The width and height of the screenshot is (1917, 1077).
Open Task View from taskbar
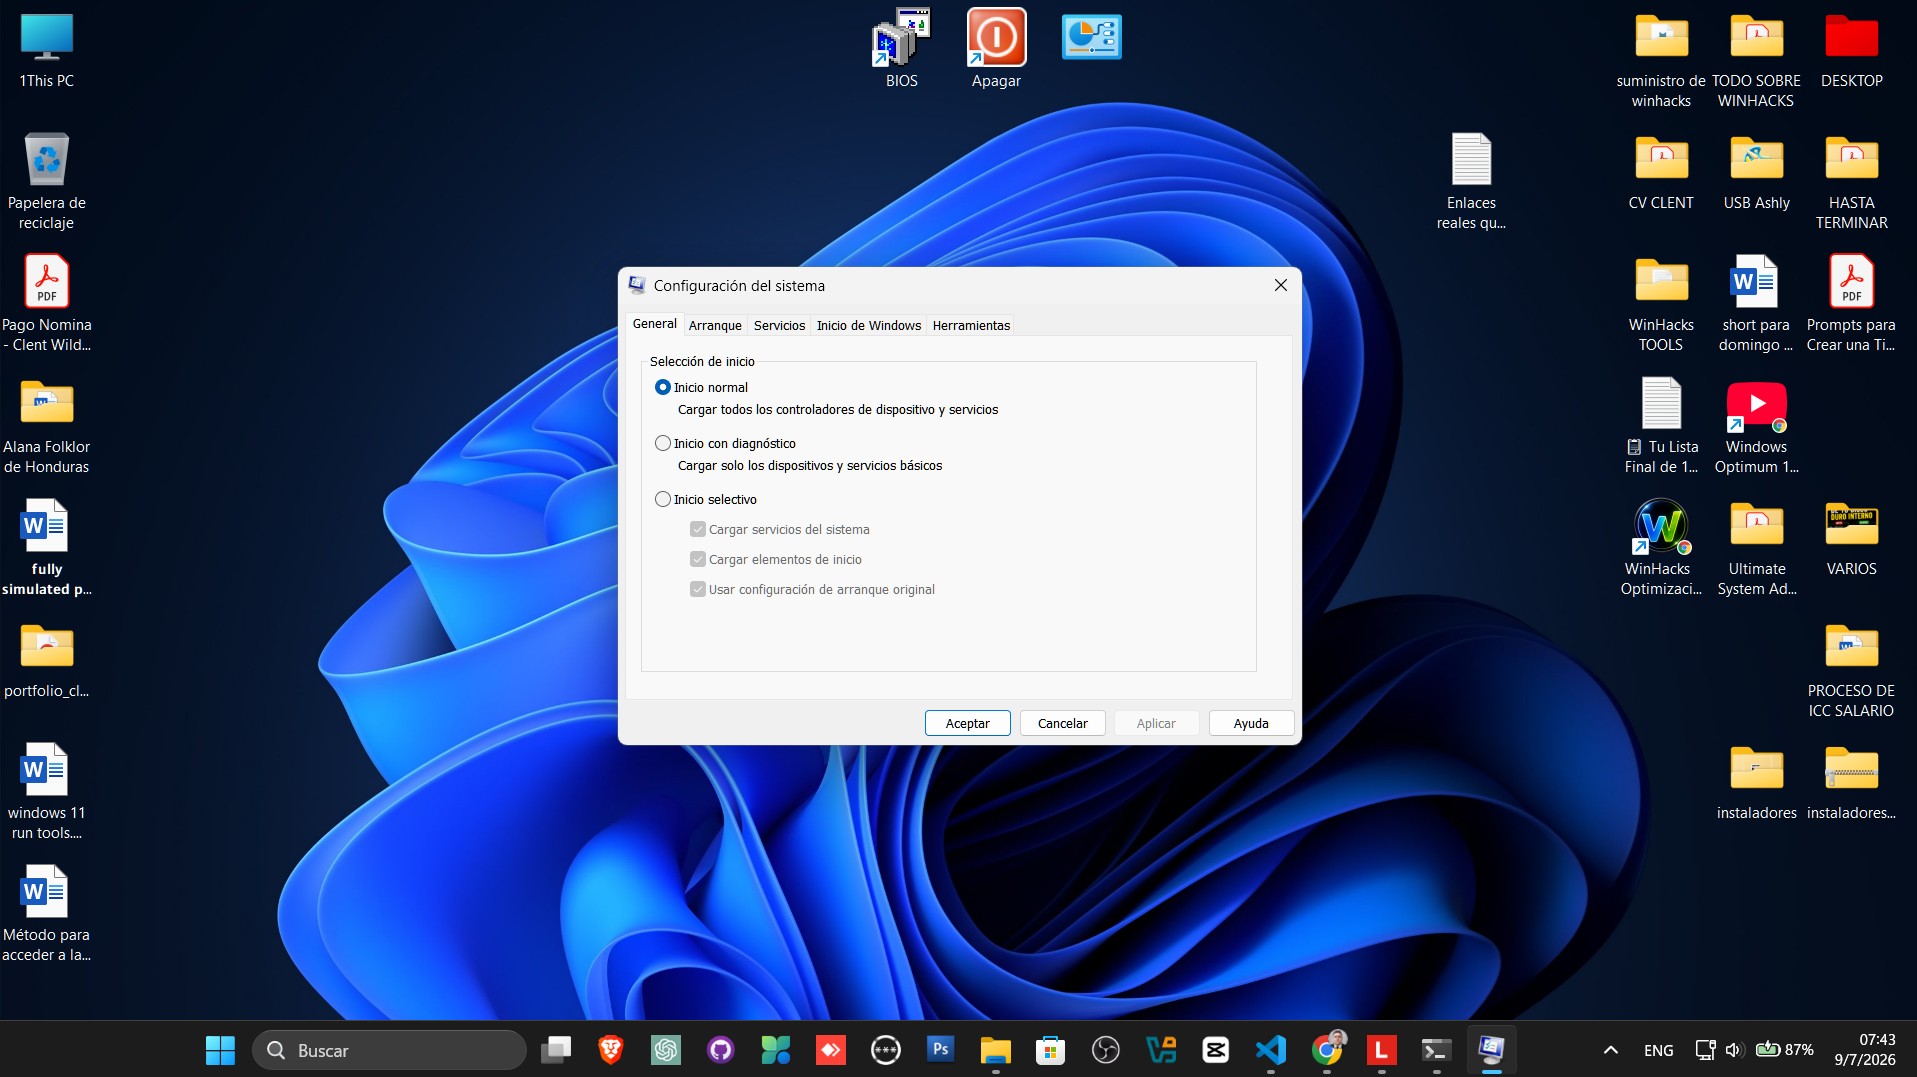pyautogui.click(x=556, y=1050)
